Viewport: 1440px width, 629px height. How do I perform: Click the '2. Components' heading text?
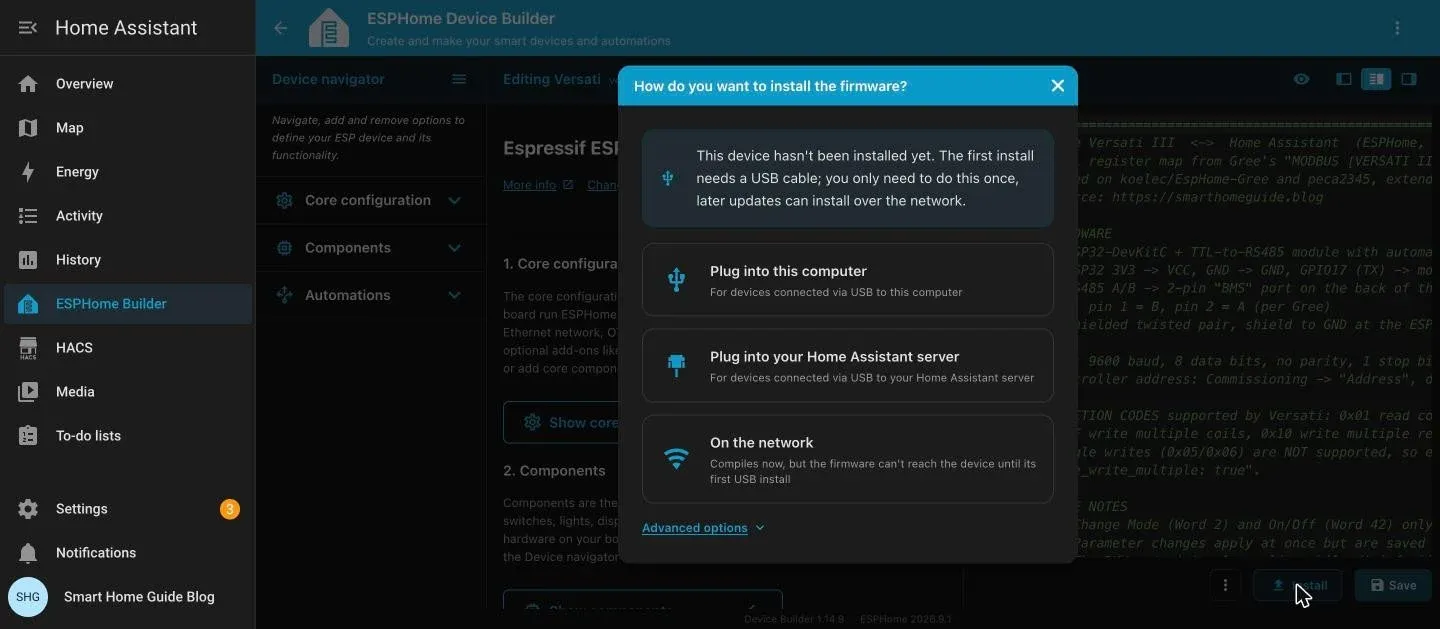click(554, 471)
